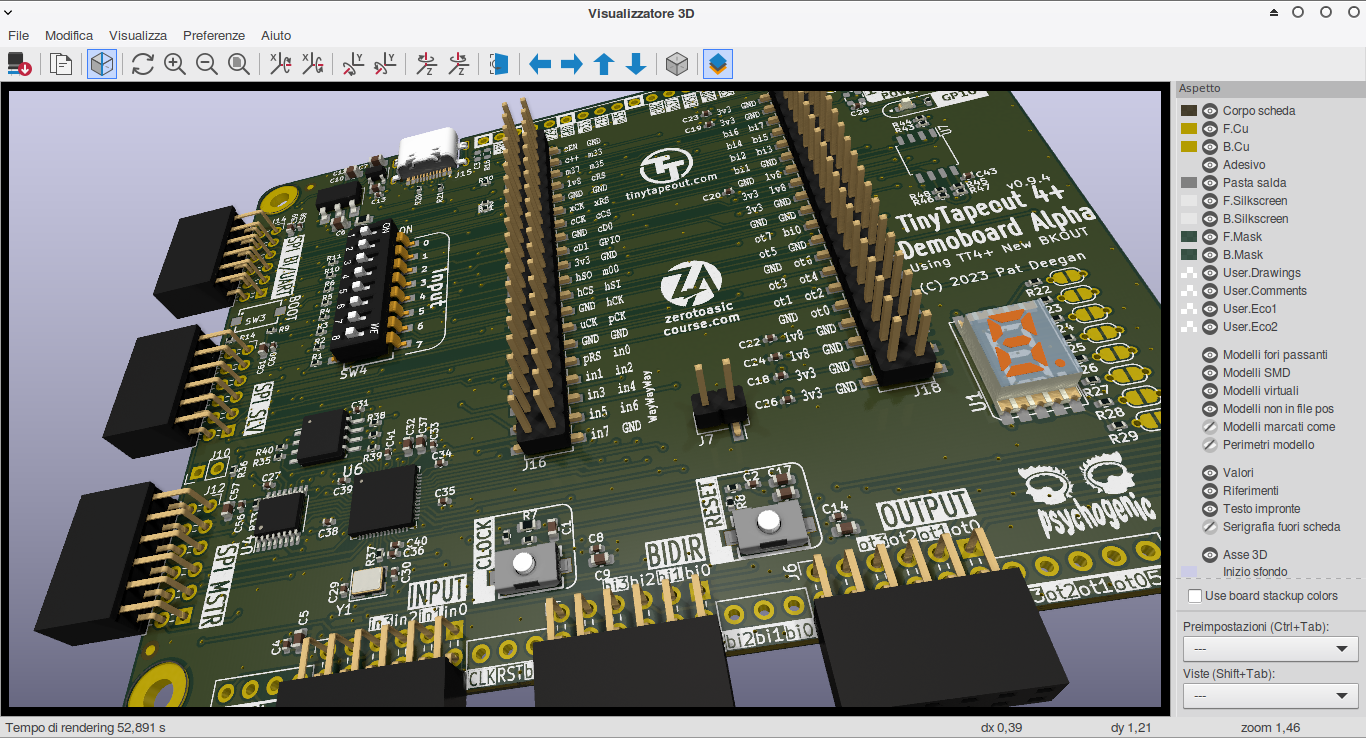Image resolution: width=1366 pixels, height=738 pixels.
Task: Click the flip board view icon
Action: pyautogui.click(x=499, y=65)
